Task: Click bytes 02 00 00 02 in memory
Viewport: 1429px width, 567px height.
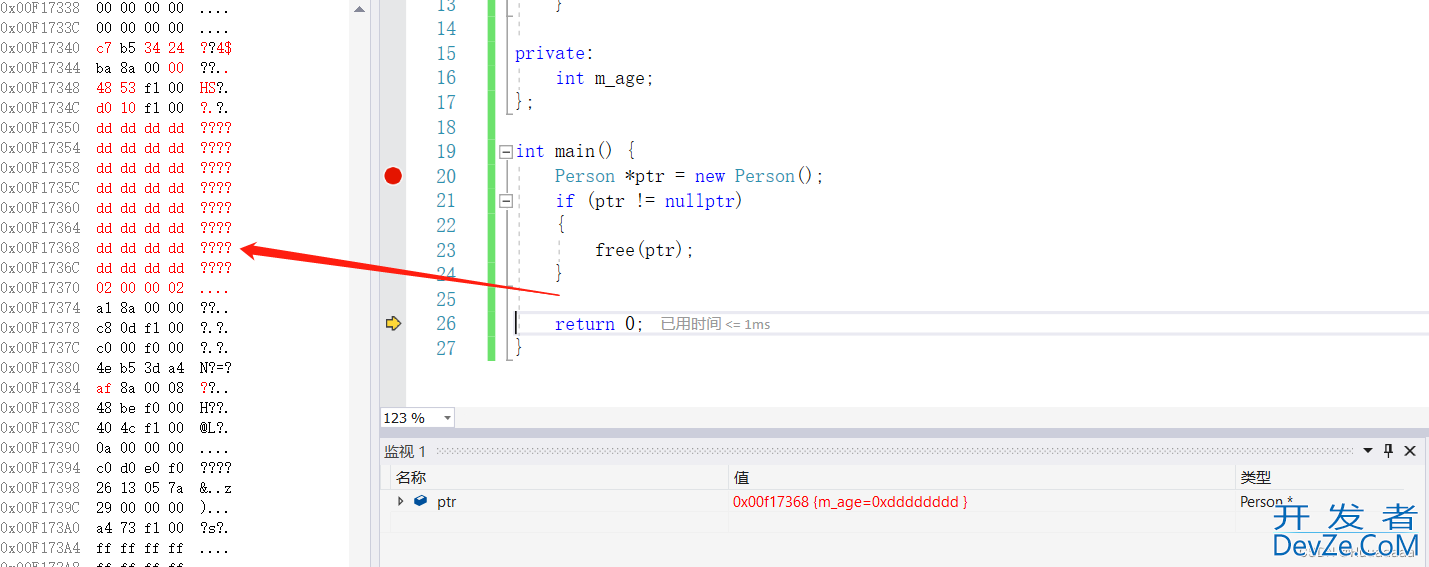Action: [x=140, y=288]
